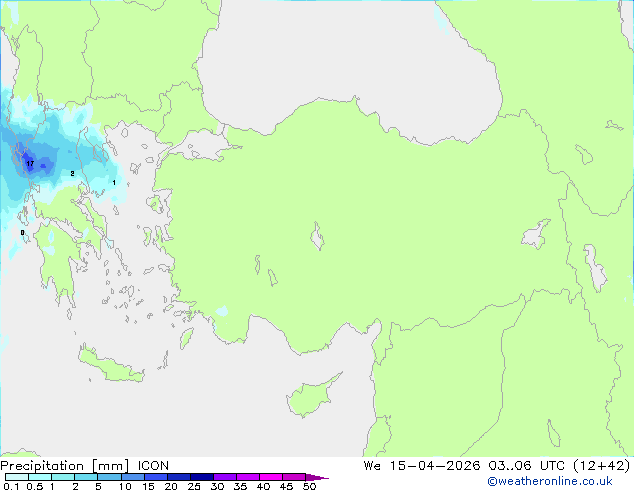Click the legend scale value '25'
This screenshot has height=490, width=634.
coord(194,486)
